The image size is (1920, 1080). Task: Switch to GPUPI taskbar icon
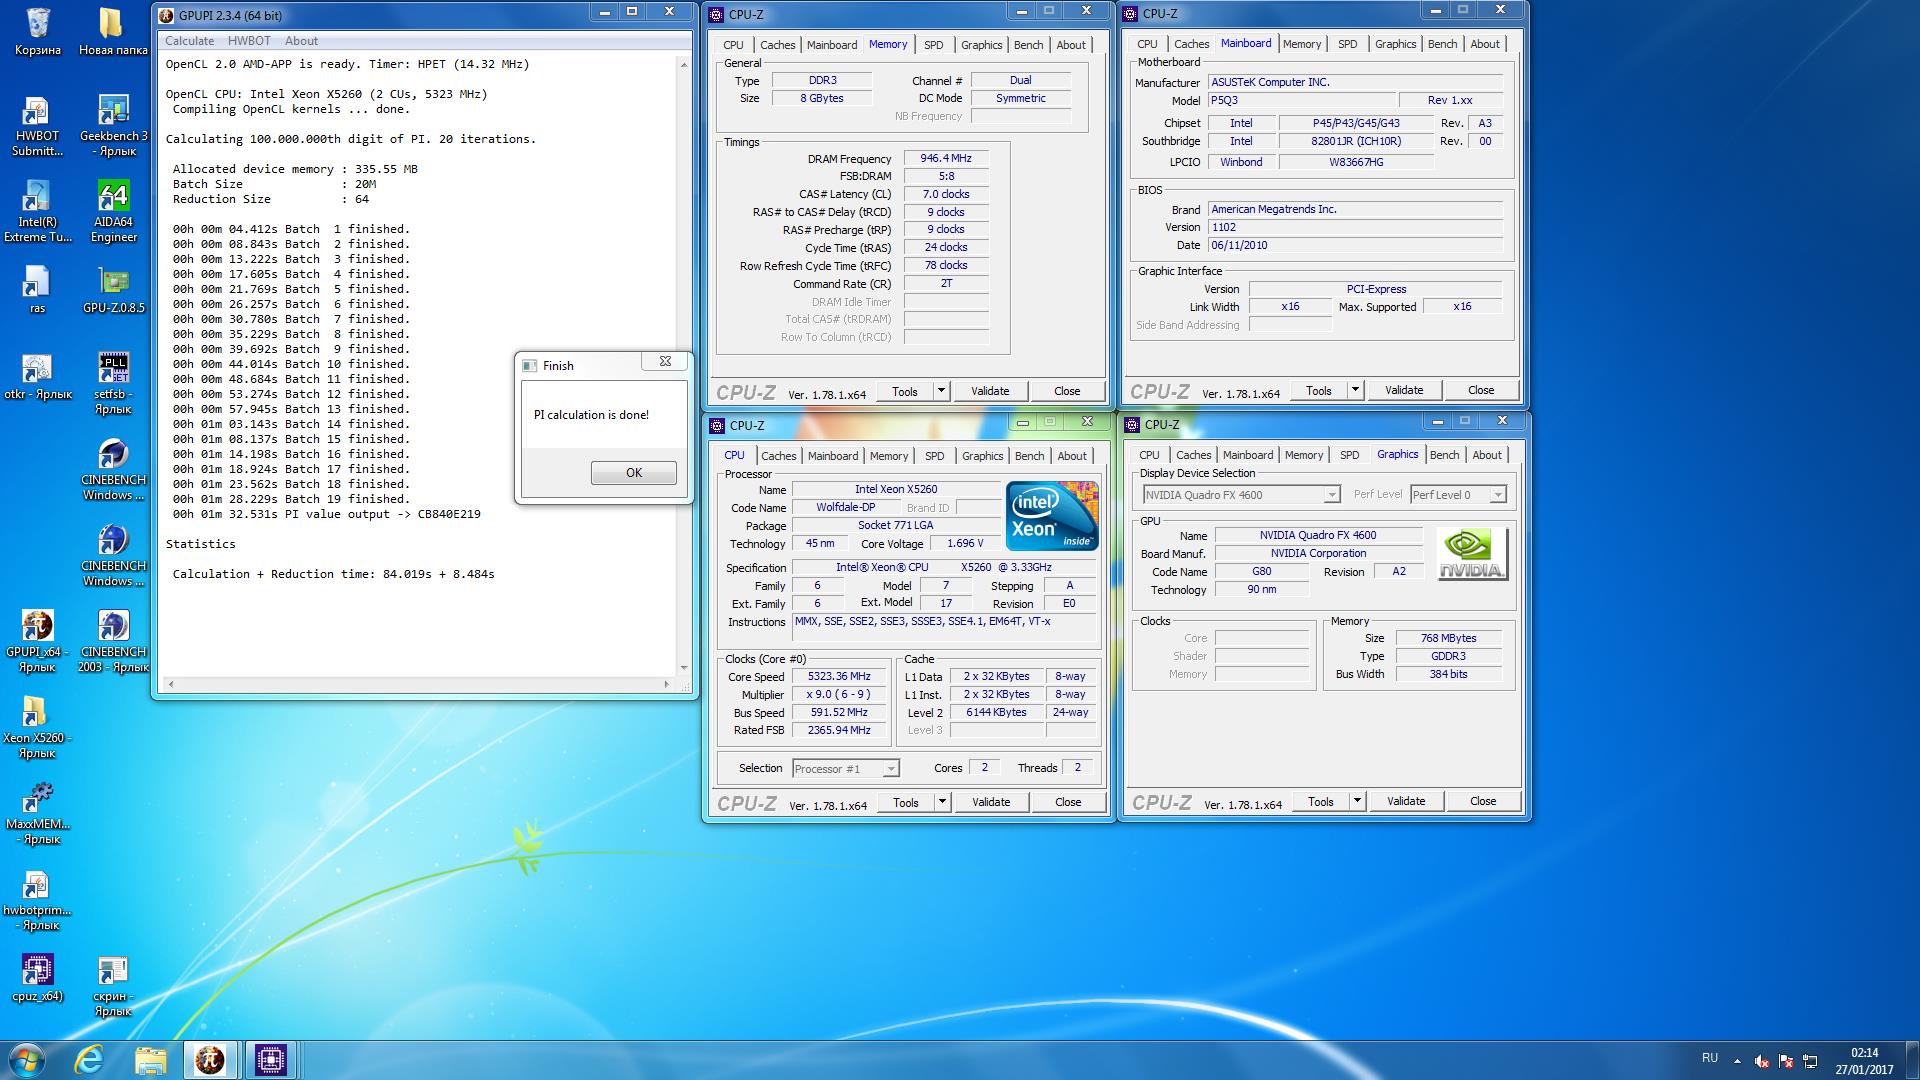[x=210, y=1060]
